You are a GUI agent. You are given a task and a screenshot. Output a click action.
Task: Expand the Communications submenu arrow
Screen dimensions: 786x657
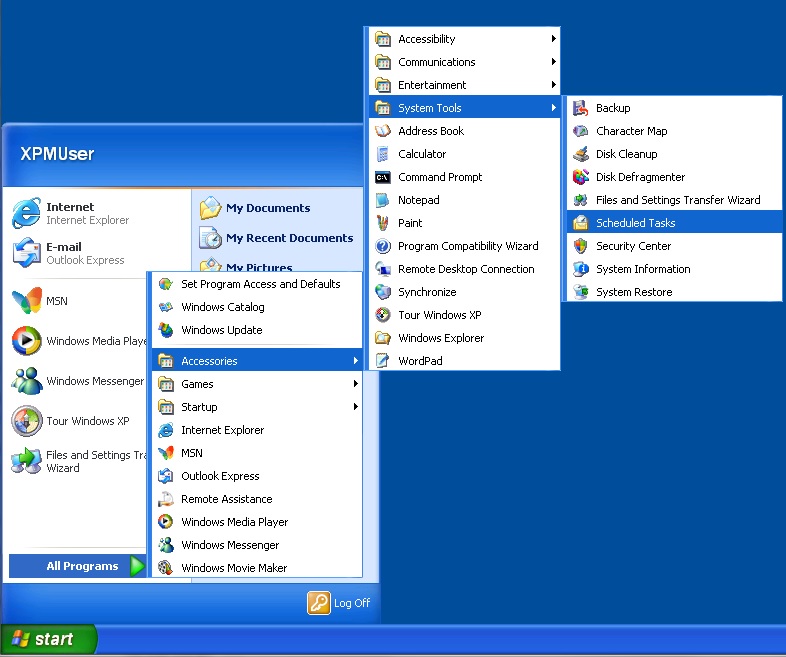(x=553, y=62)
